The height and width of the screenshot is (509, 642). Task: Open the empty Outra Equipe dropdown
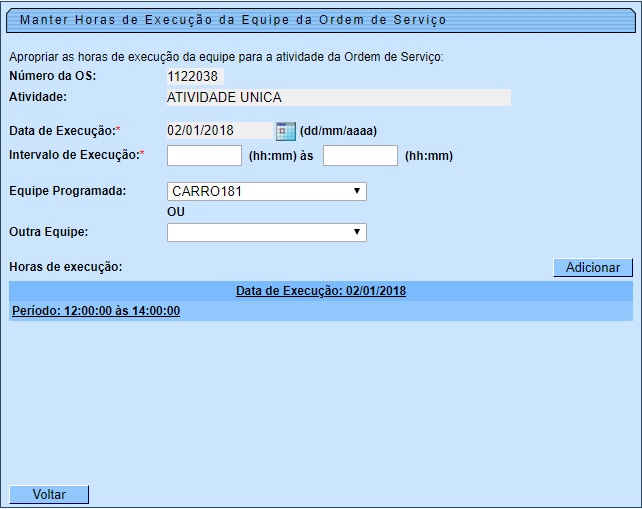[266, 233]
